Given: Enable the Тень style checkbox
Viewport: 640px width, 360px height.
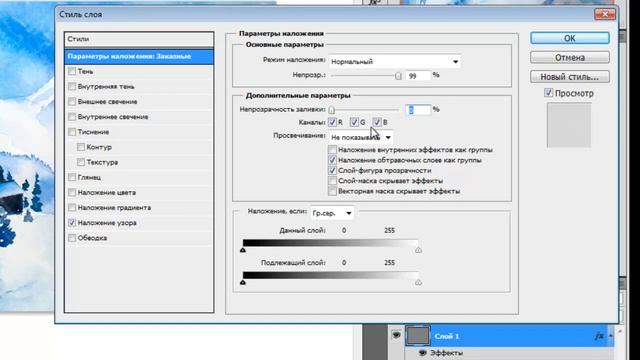Looking at the screenshot, I should click(72, 71).
